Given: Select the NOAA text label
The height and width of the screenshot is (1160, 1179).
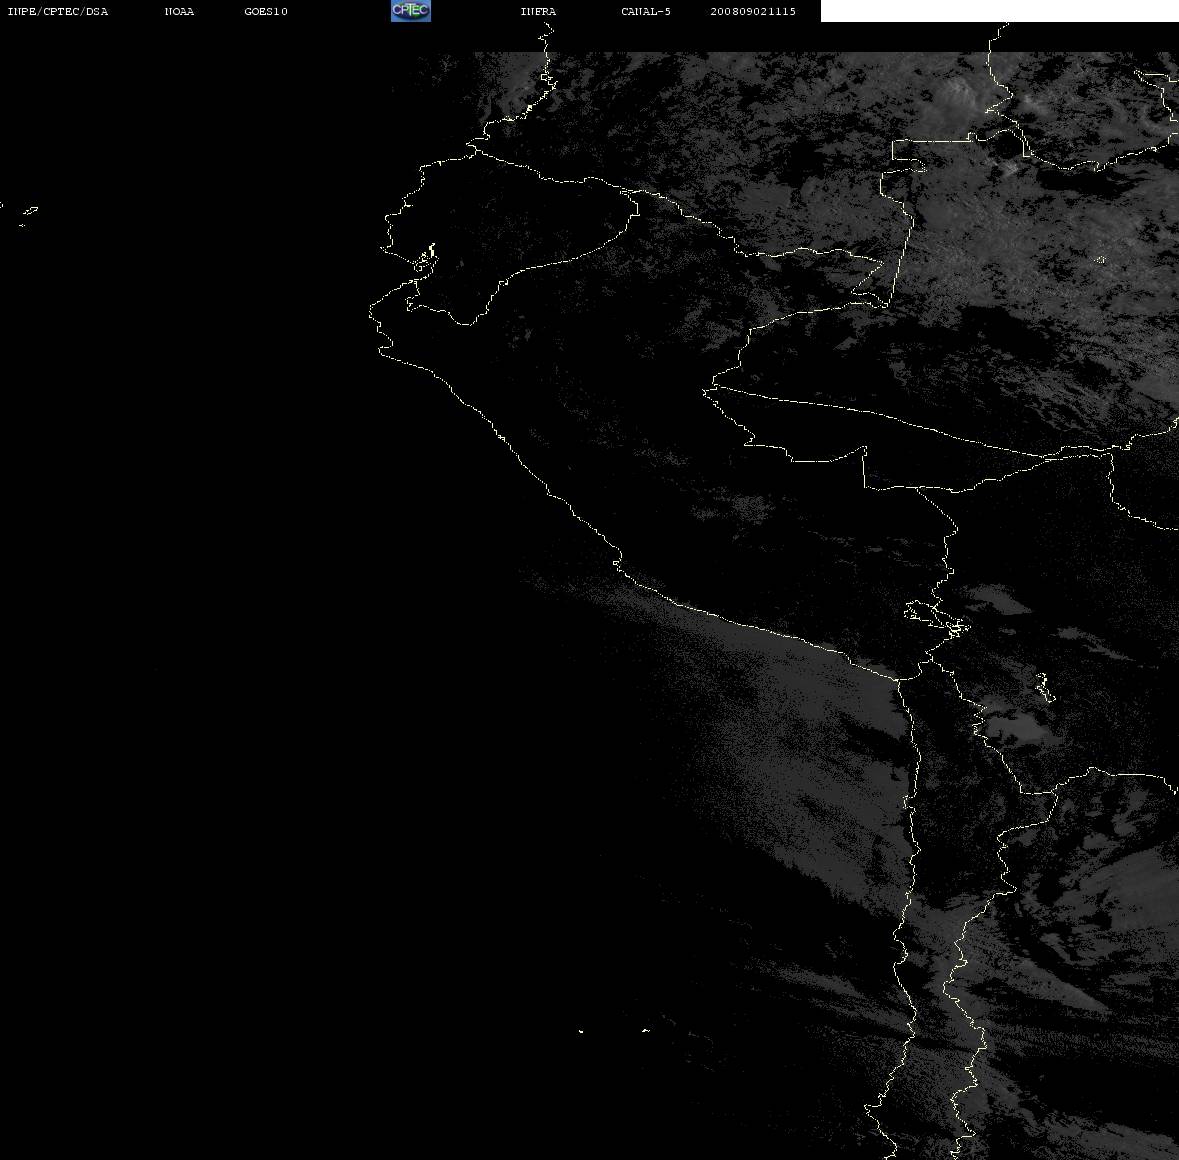Looking at the screenshot, I should (179, 11).
